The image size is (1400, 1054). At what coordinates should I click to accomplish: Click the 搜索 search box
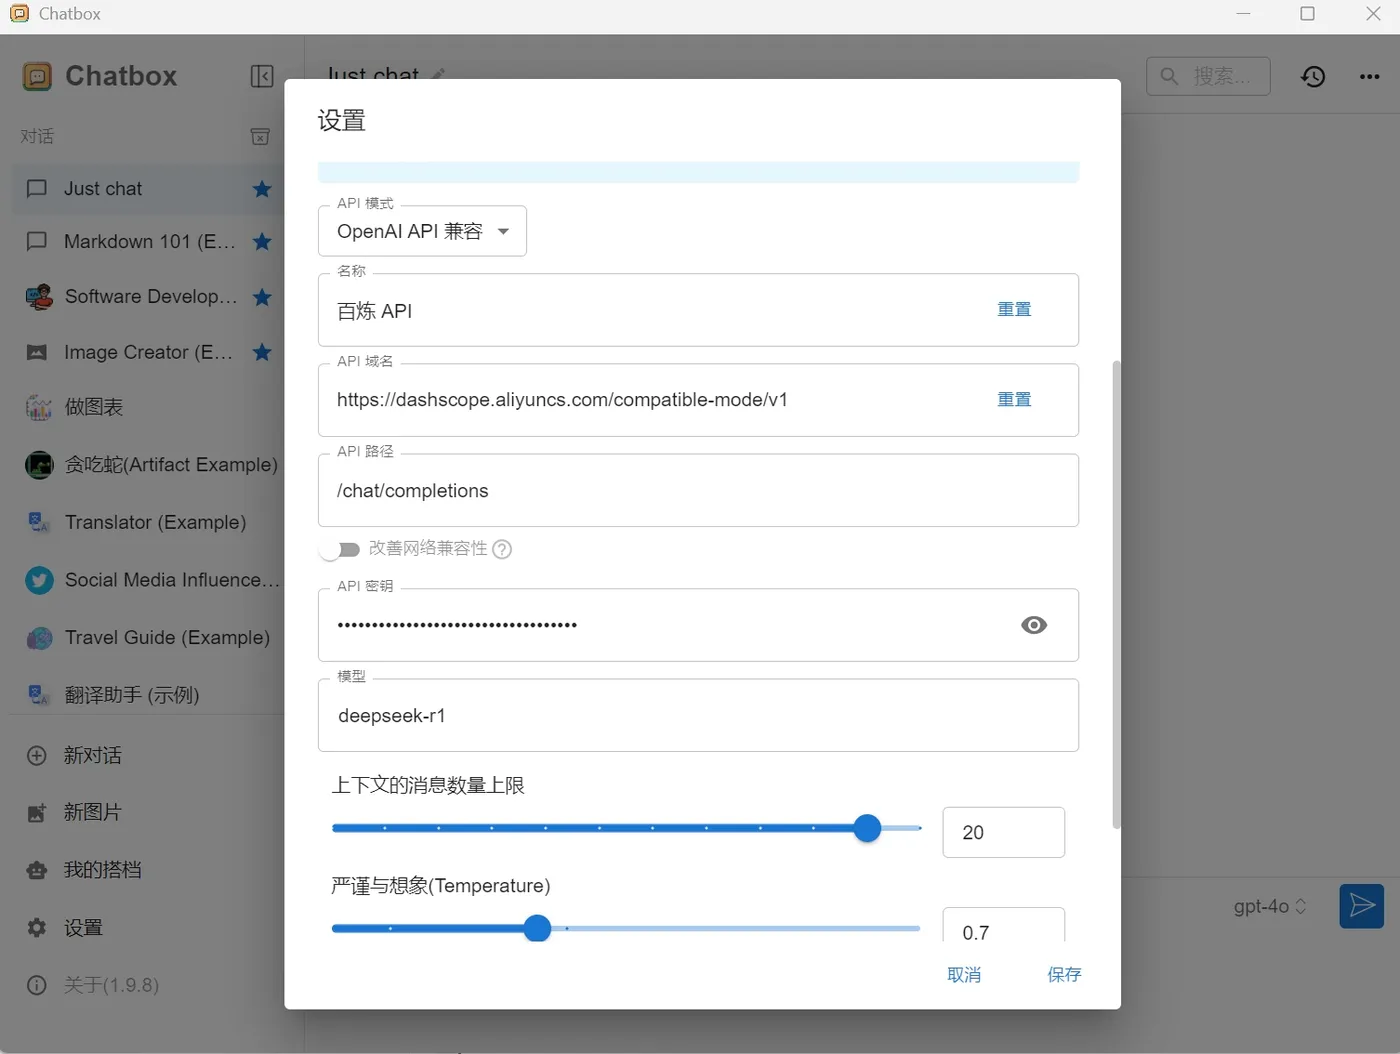1208,76
